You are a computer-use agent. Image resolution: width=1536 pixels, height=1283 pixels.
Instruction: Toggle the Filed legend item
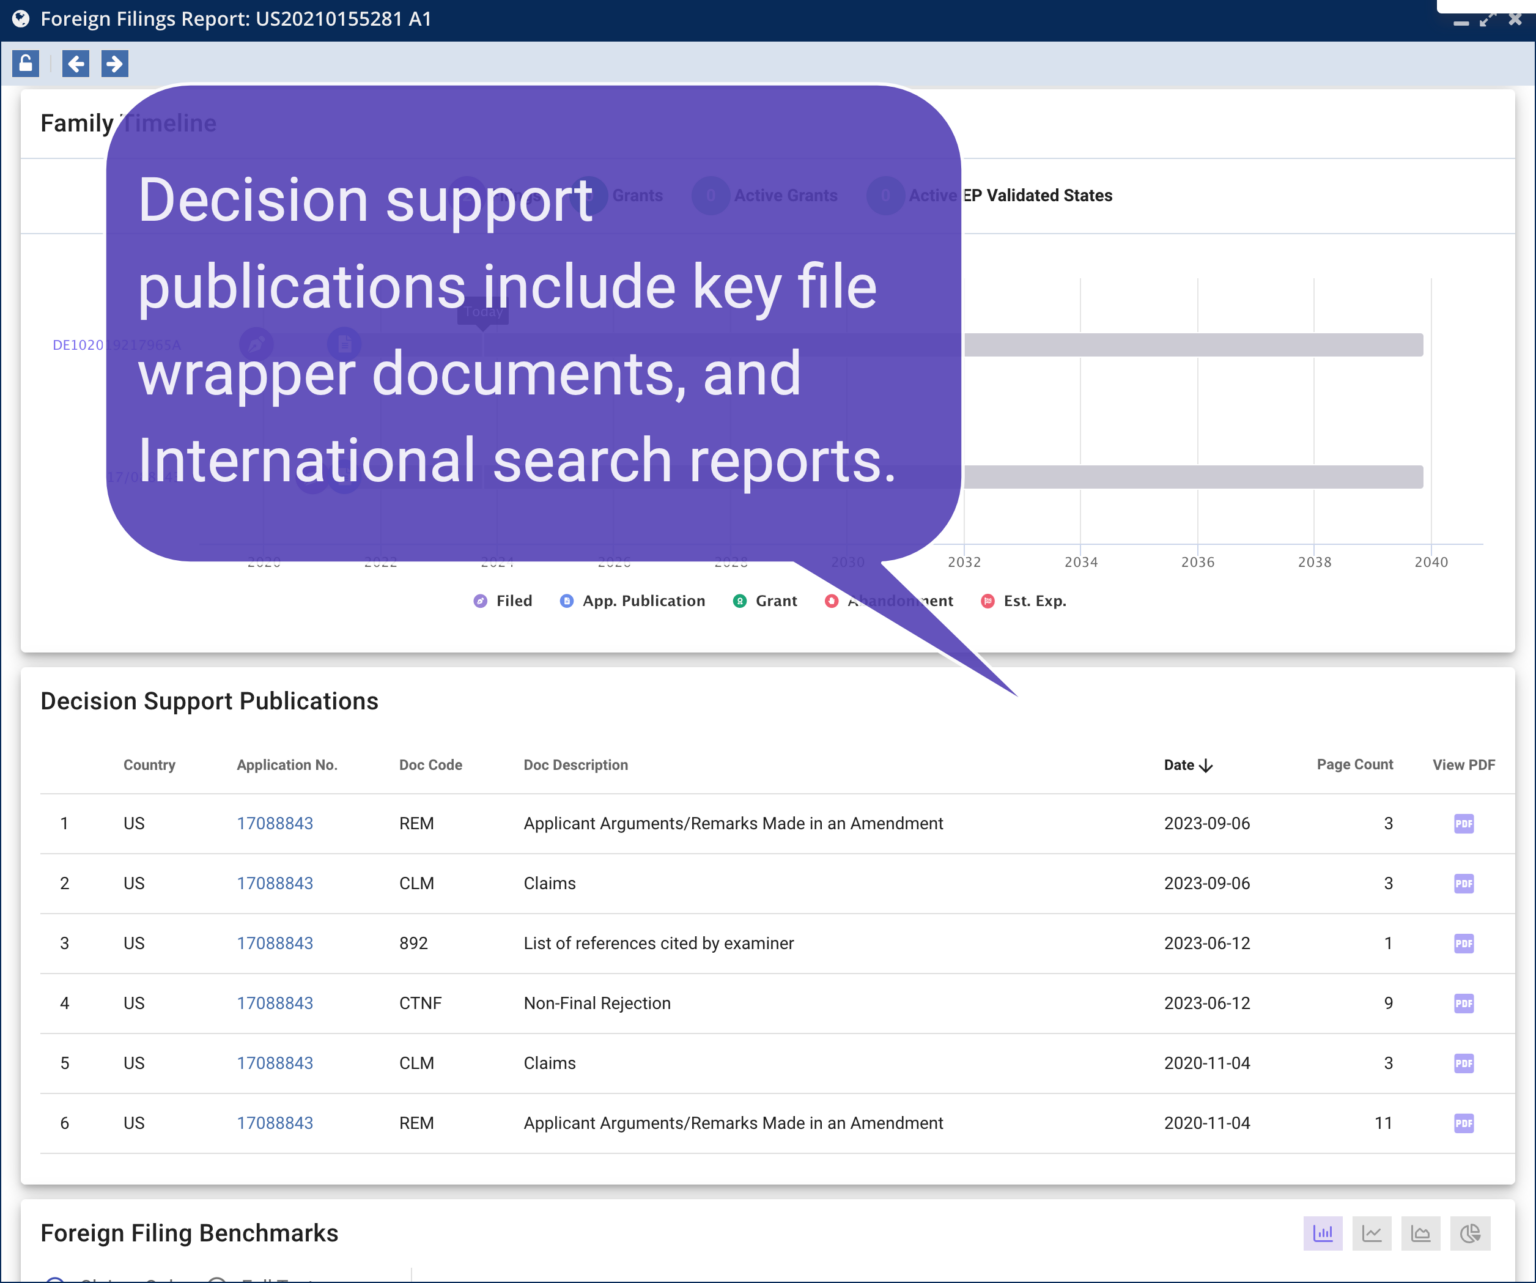click(503, 600)
